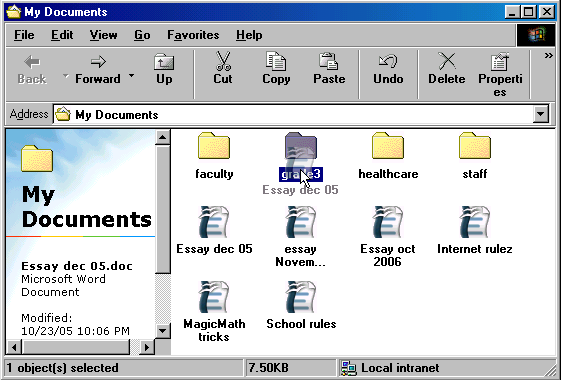
Task: Minimize the My Documents window
Action: tap(512, 12)
